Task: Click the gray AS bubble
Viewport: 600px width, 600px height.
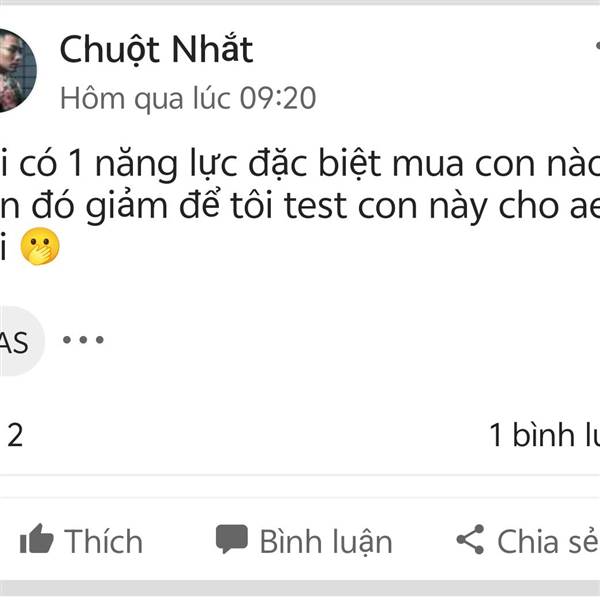Action: click(14, 343)
